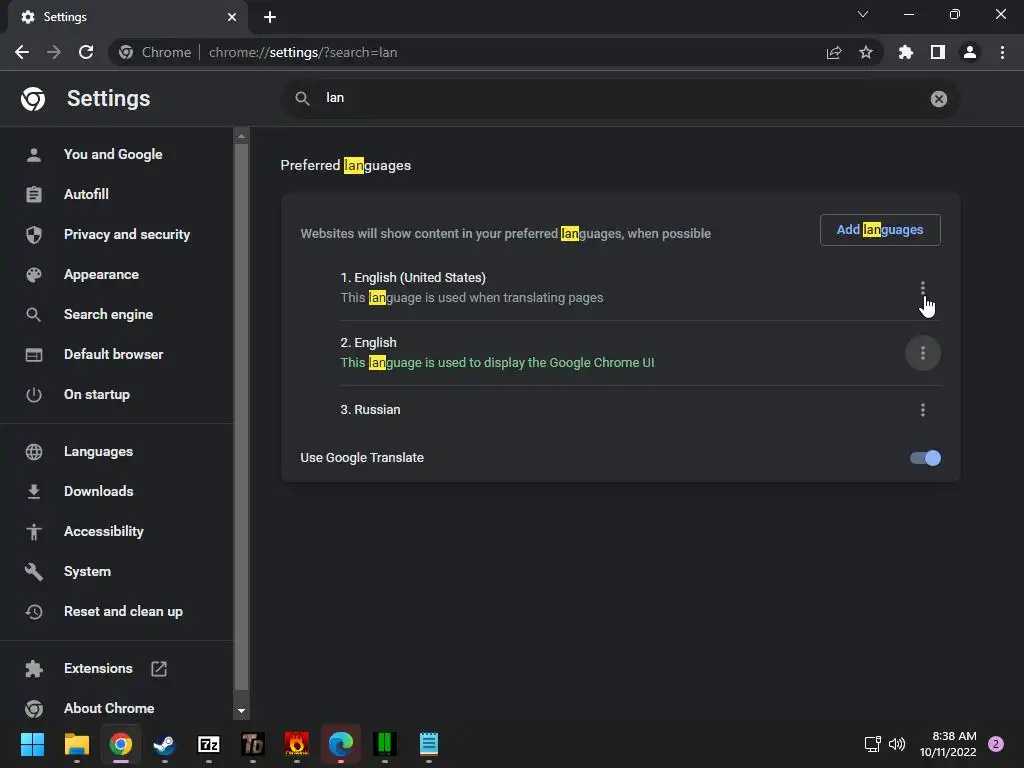Bookmark this page with the star icon
1024x768 pixels.
(865, 52)
